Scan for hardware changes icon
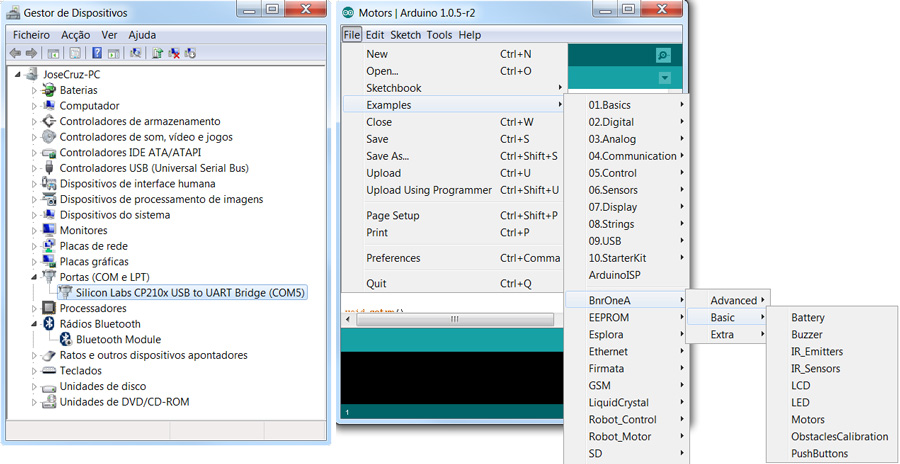 click(x=136, y=53)
